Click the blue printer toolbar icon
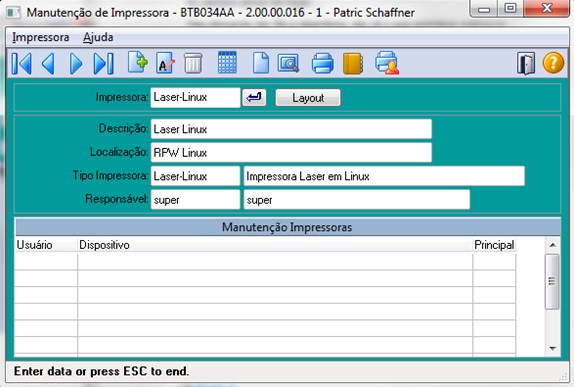The width and height of the screenshot is (574, 387). (323, 63)
